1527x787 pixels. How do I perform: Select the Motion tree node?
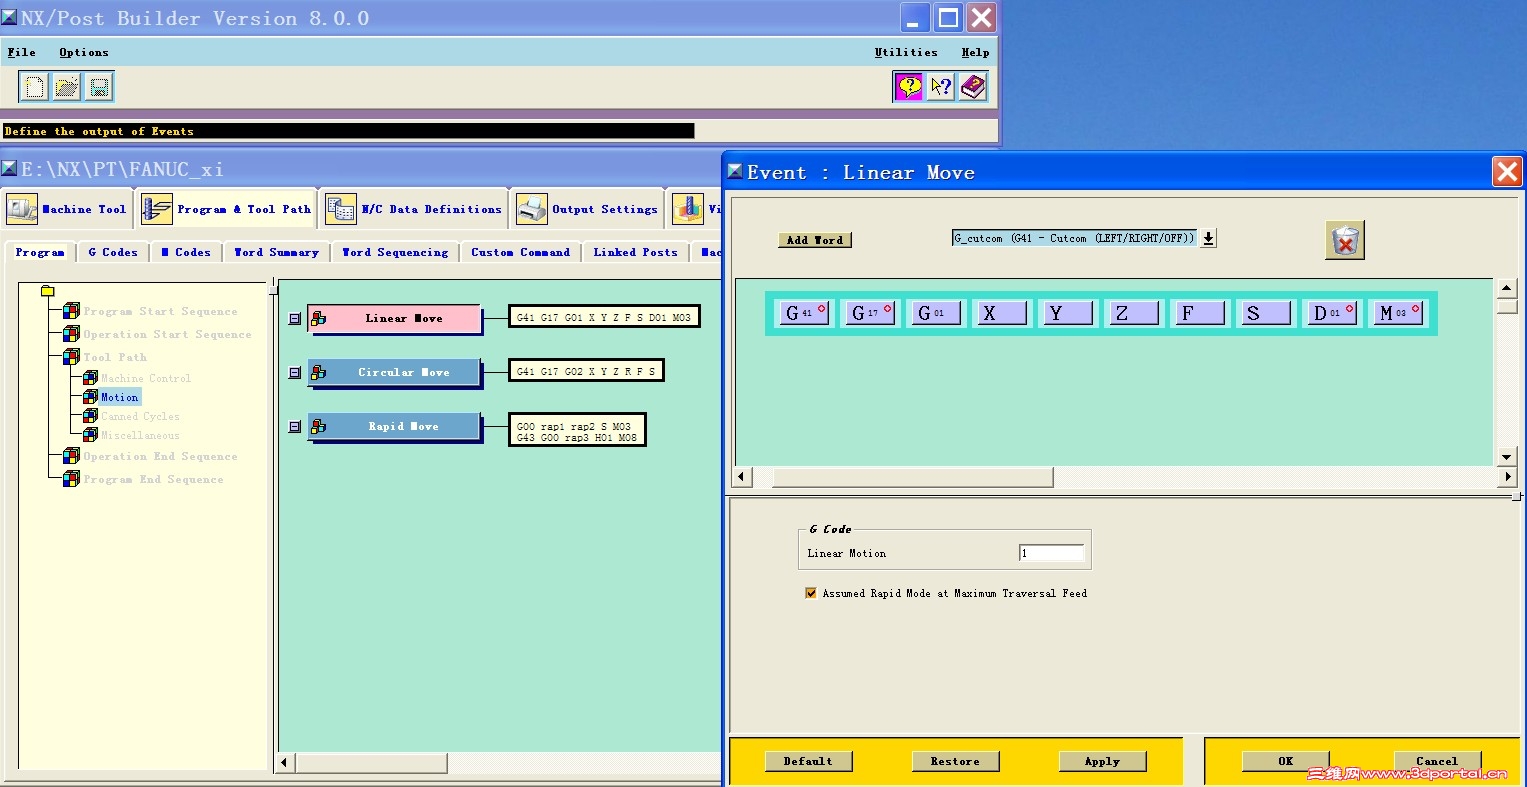click(x=120, y=397)
